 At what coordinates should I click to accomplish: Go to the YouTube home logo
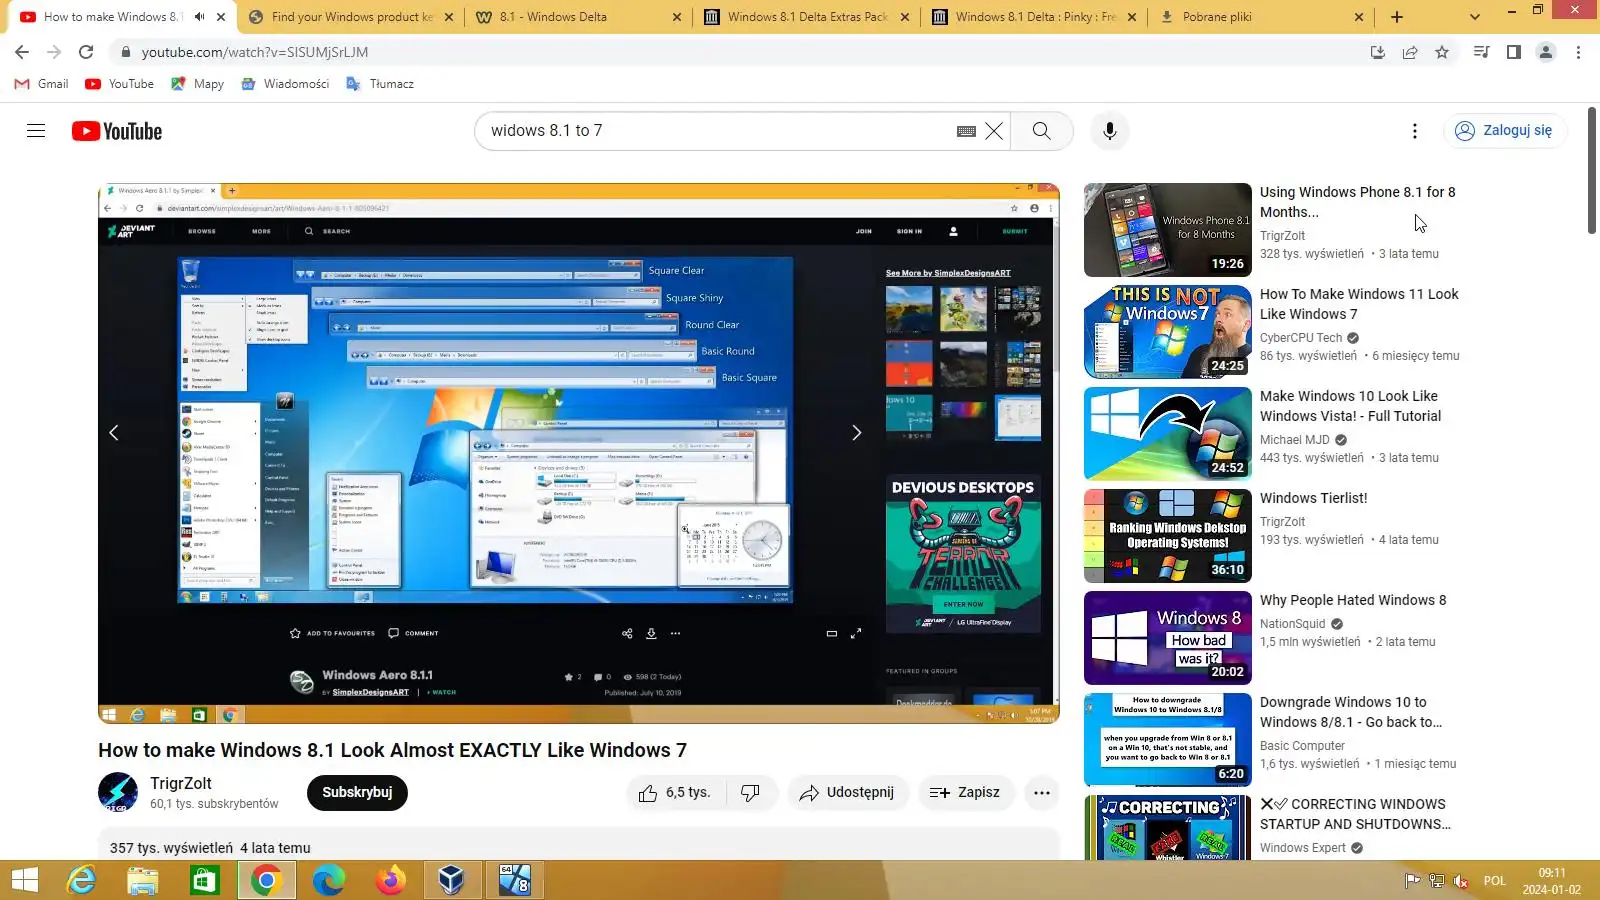(117, 131)
